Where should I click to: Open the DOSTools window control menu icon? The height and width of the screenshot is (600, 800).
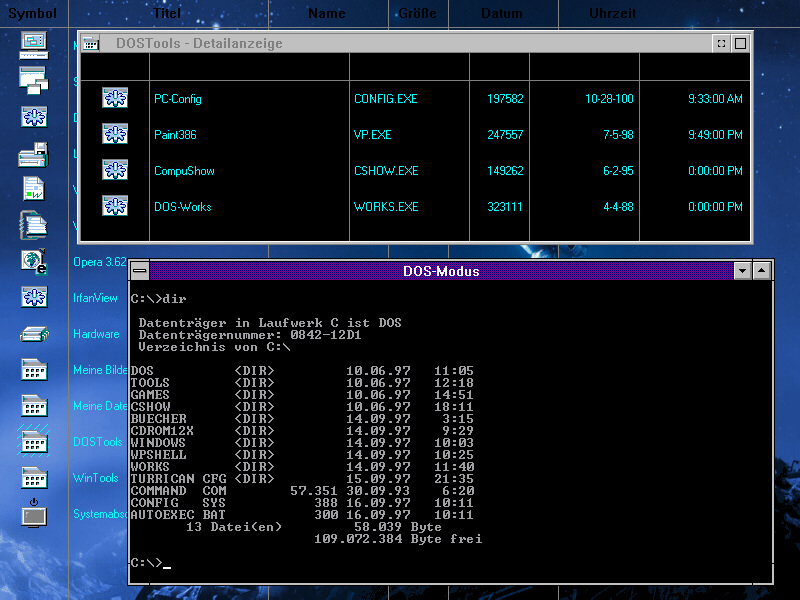[90, 43]
